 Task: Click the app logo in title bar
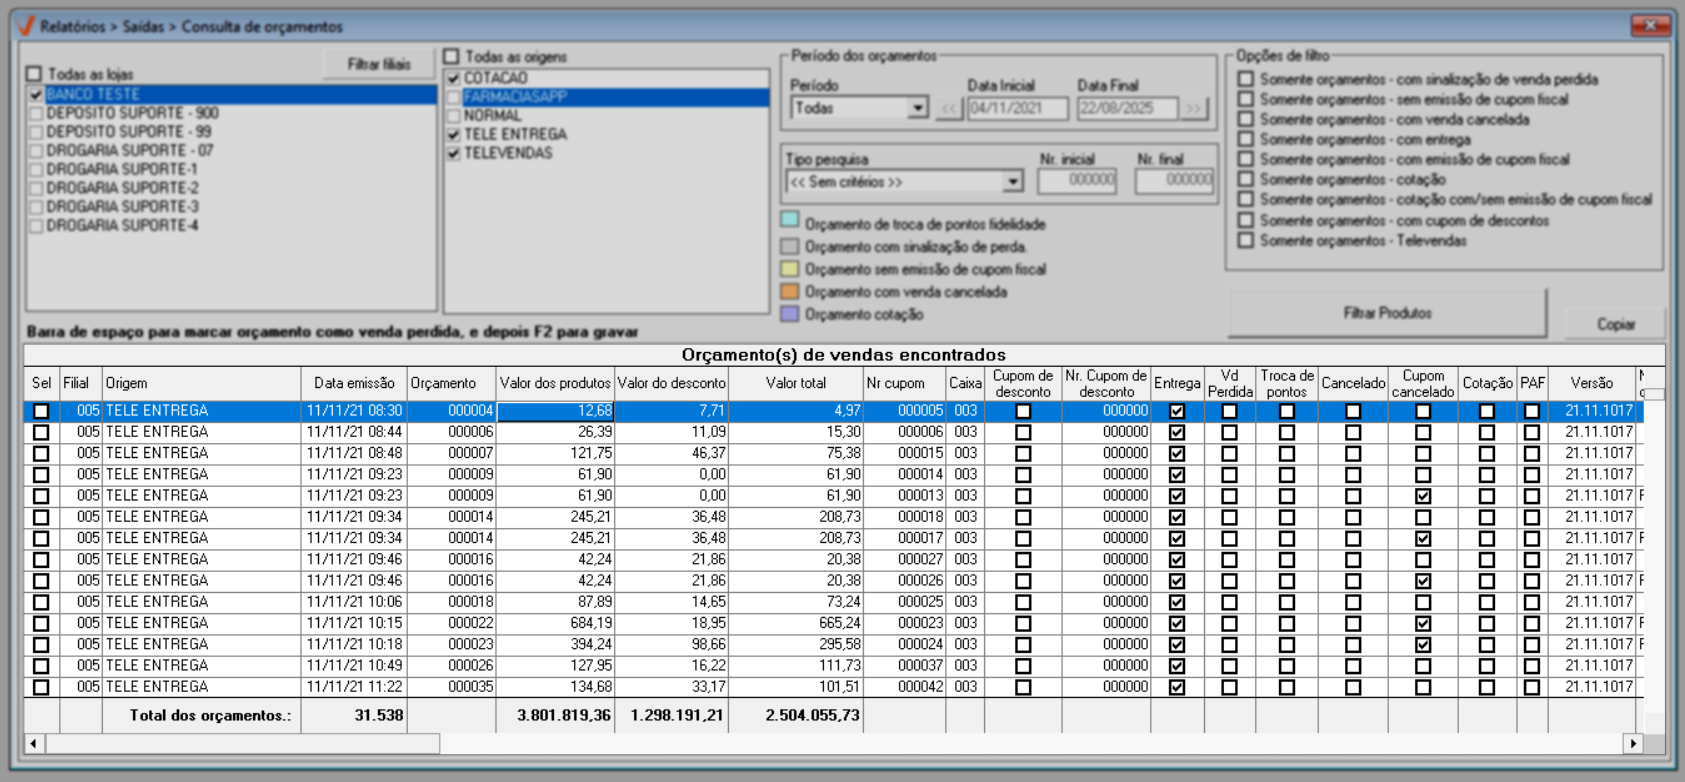point(26,26)
